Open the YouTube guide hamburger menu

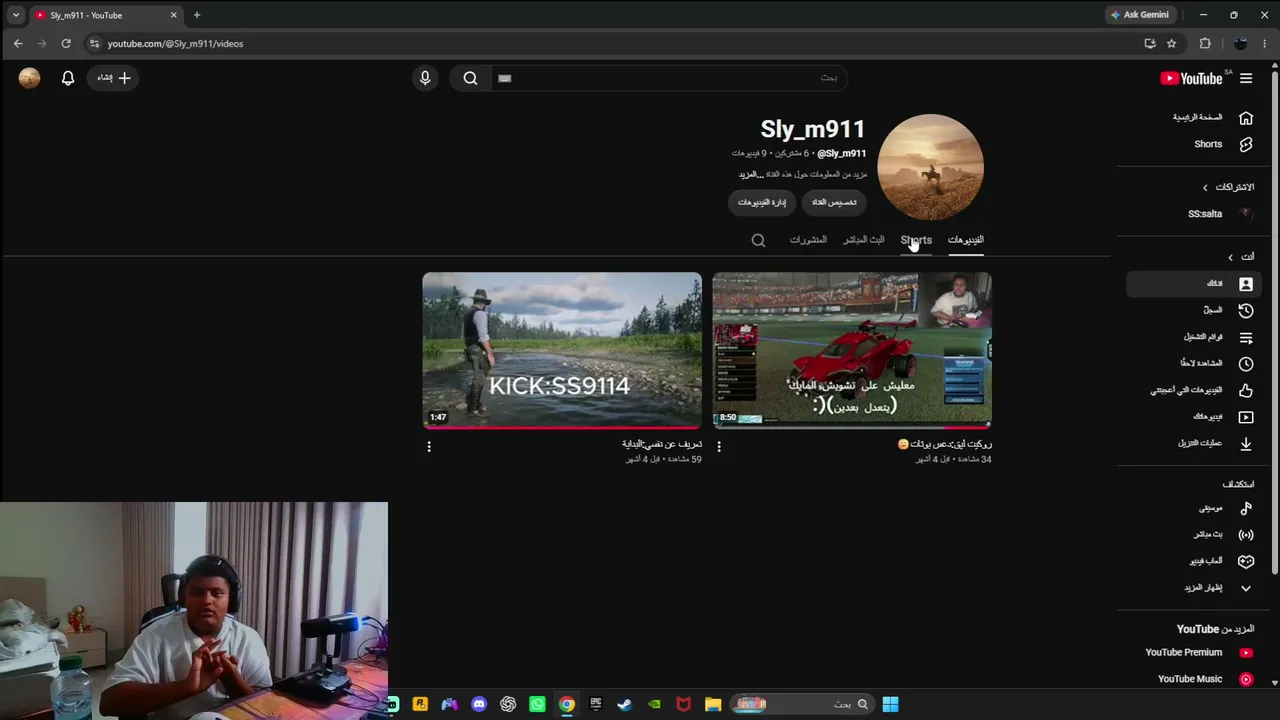click(1246, 78)
